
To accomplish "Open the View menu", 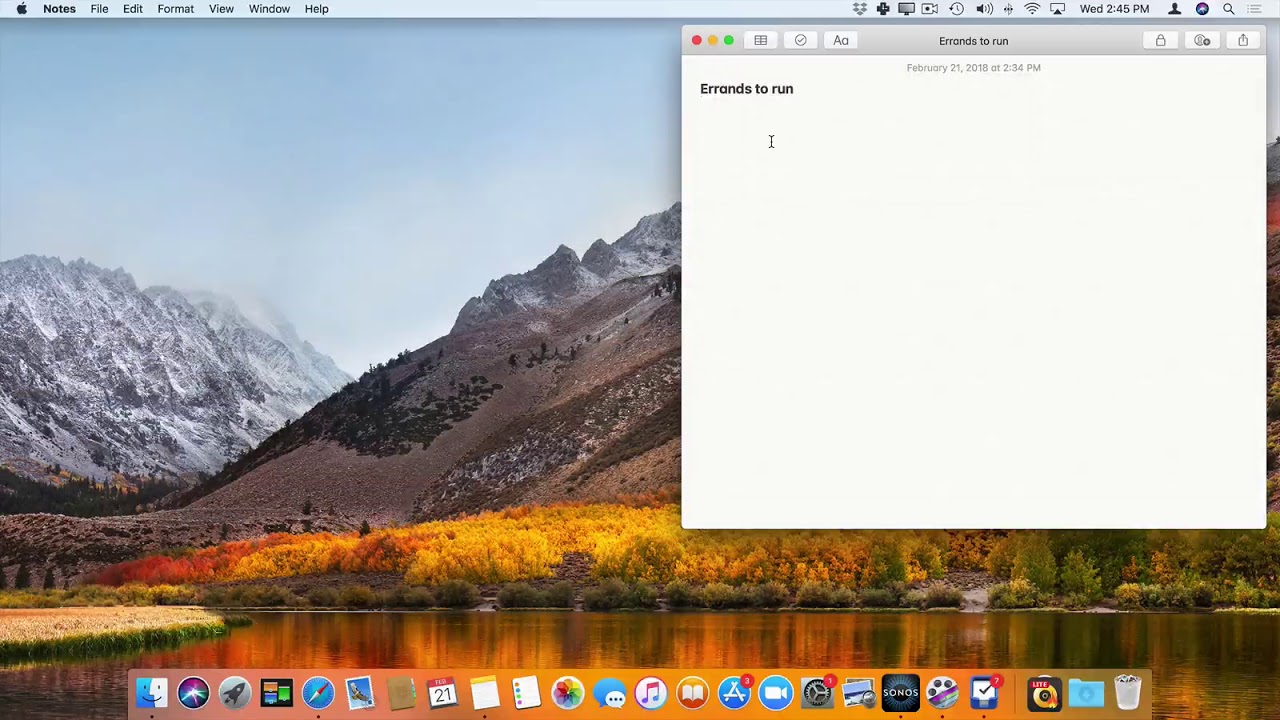I will coord(221,9).
